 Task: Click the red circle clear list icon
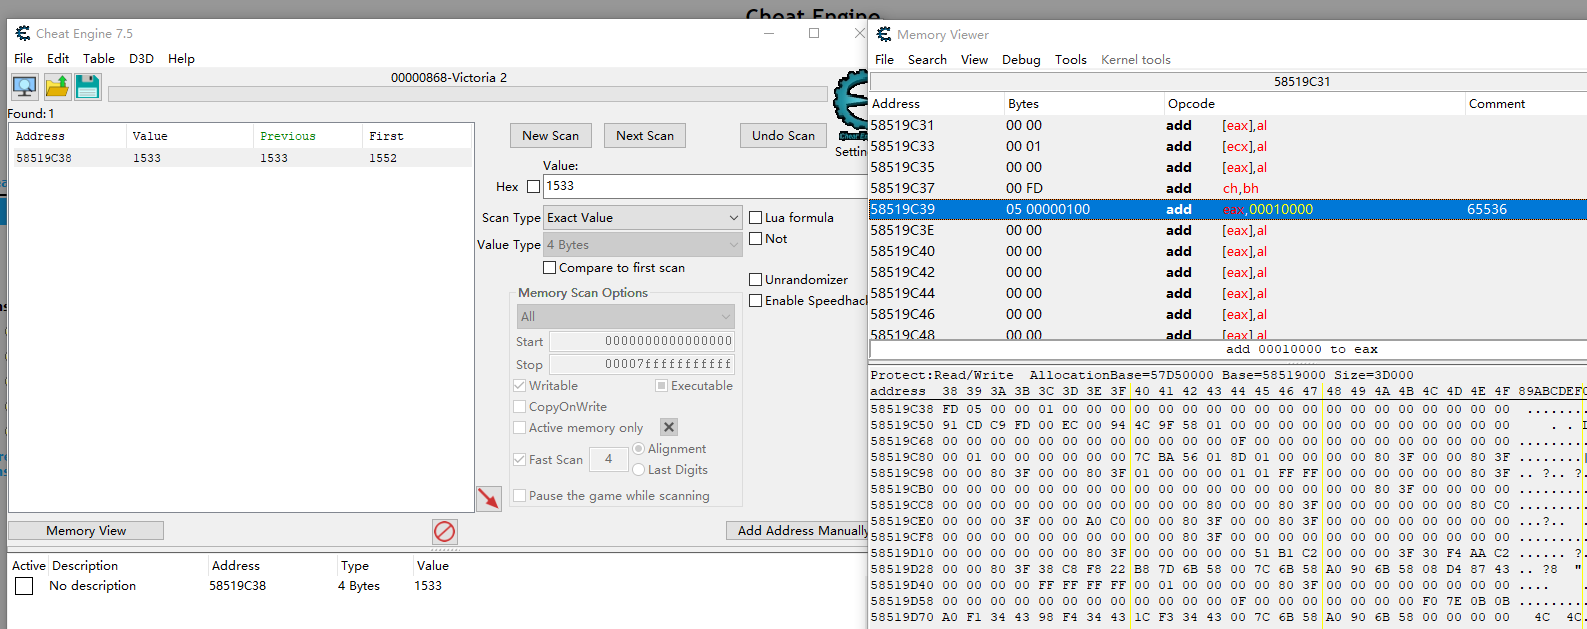444,531
